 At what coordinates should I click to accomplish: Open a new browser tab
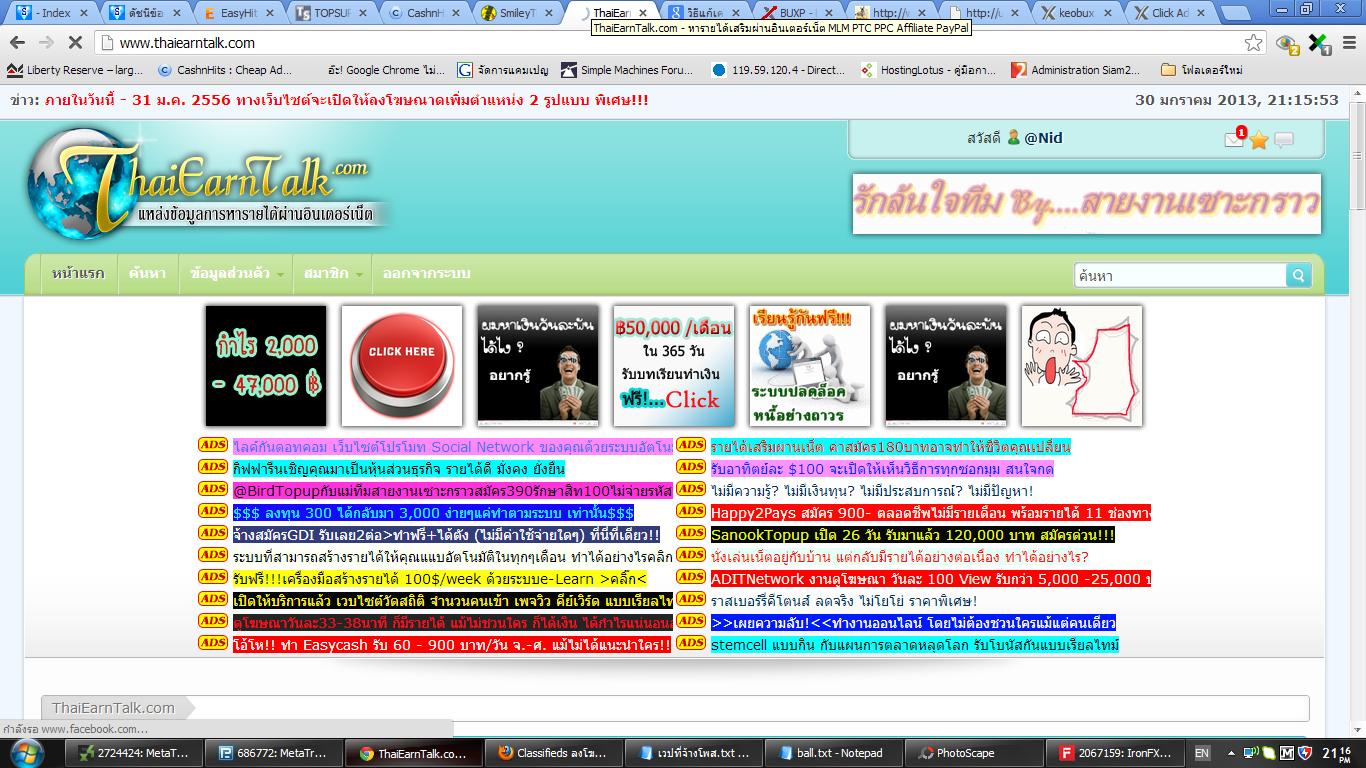click(x=1238, y=14)
